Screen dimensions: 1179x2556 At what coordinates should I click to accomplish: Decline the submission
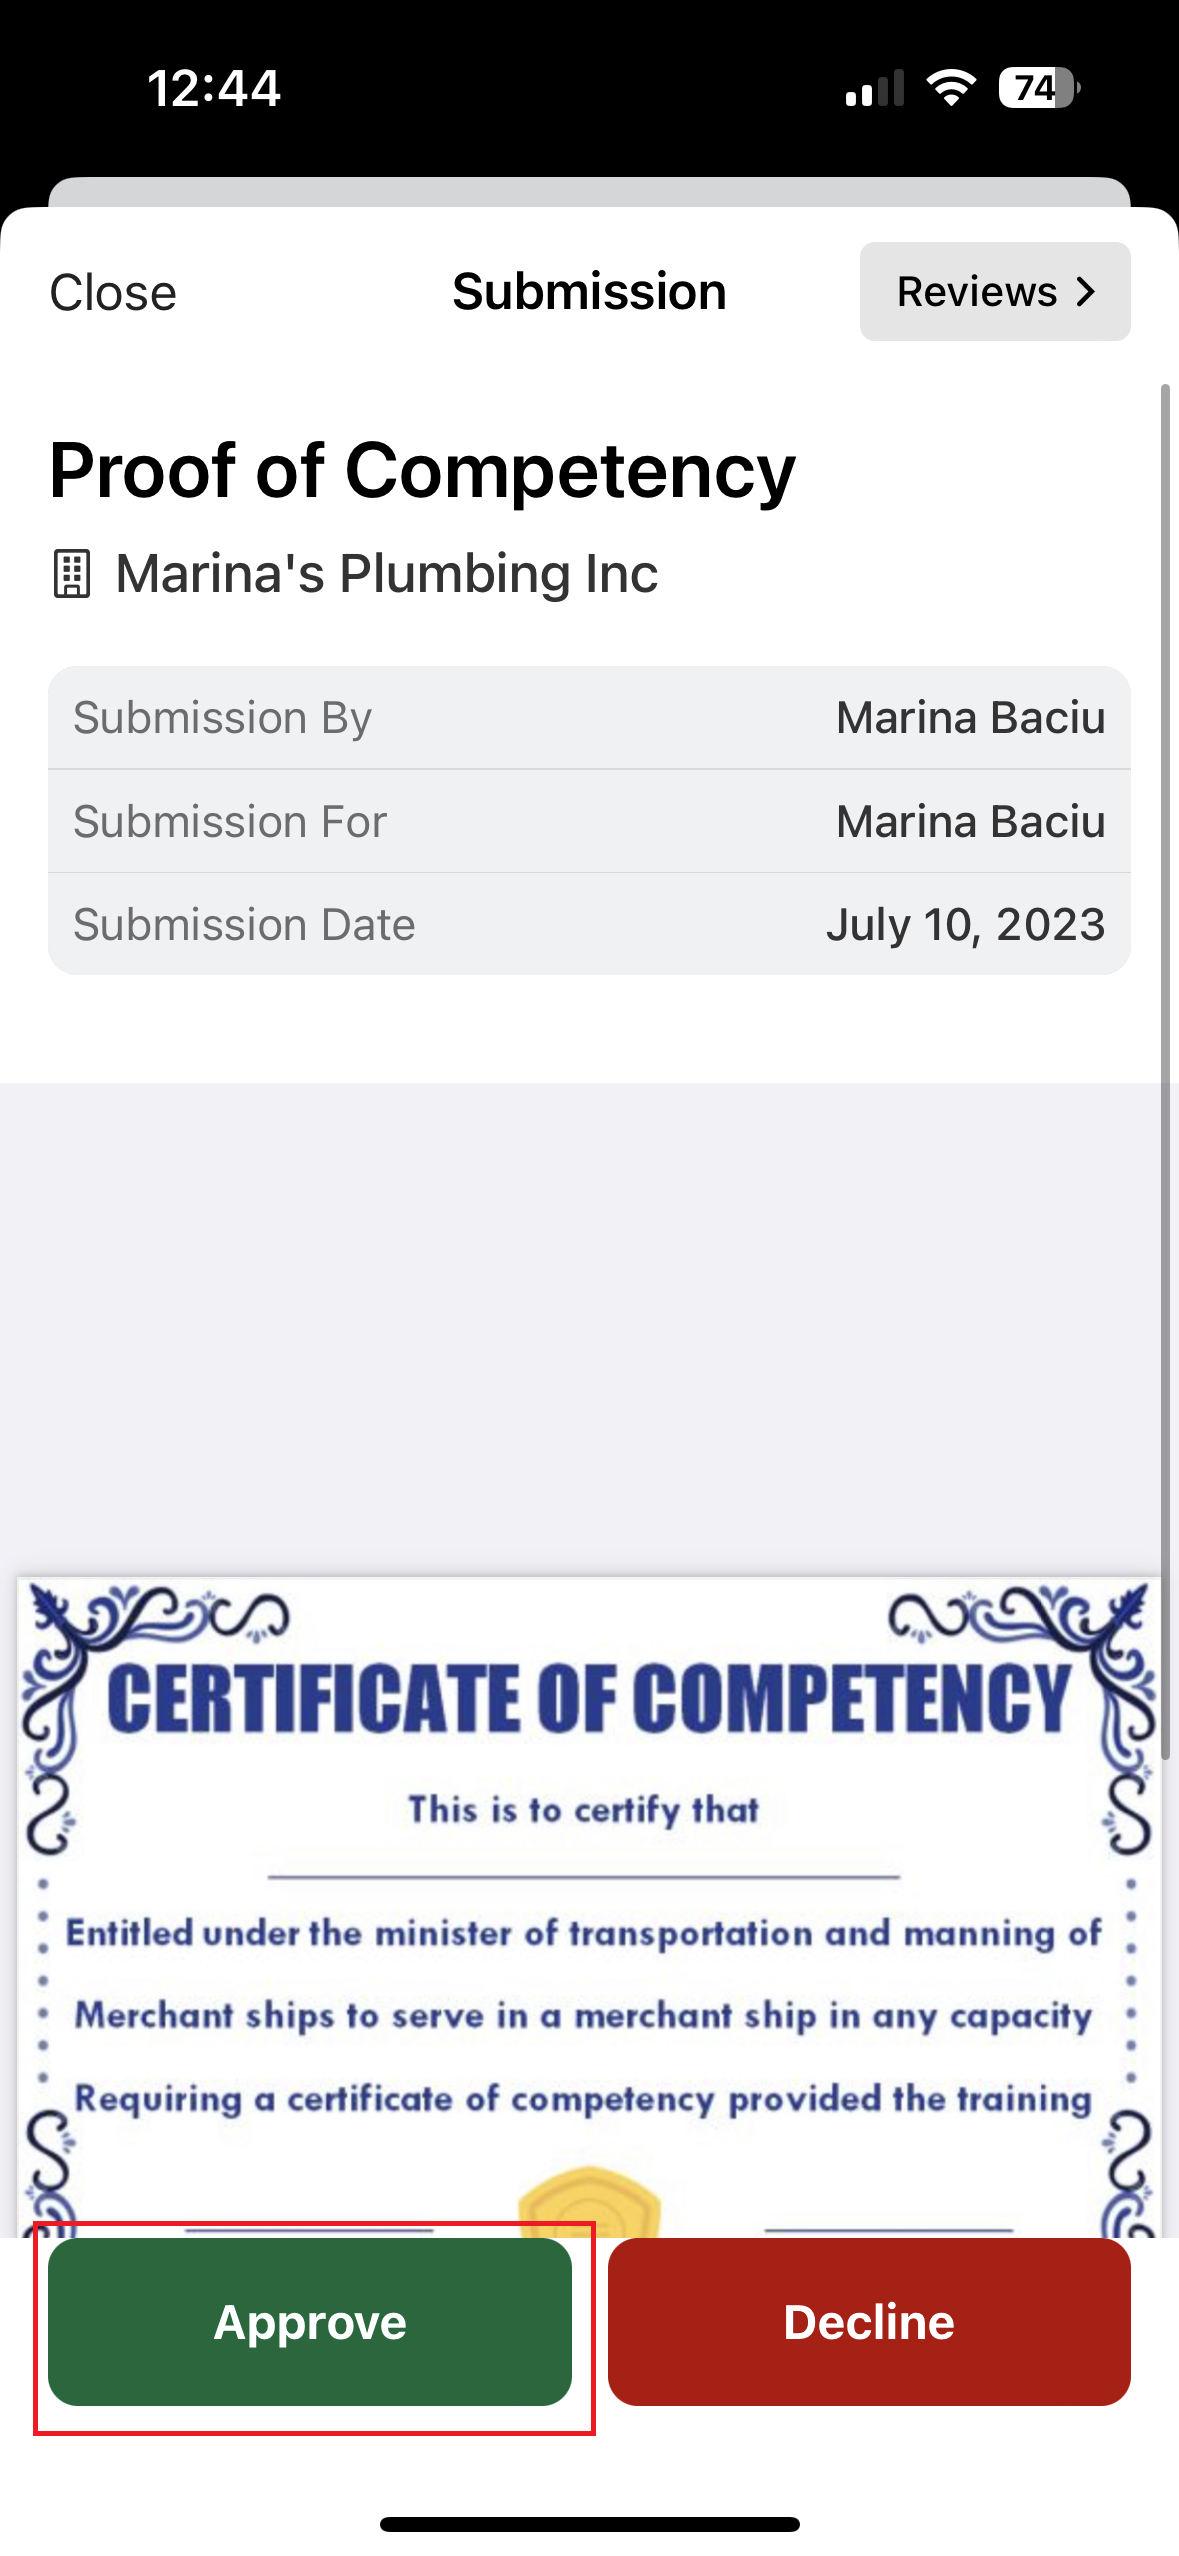869,2321
